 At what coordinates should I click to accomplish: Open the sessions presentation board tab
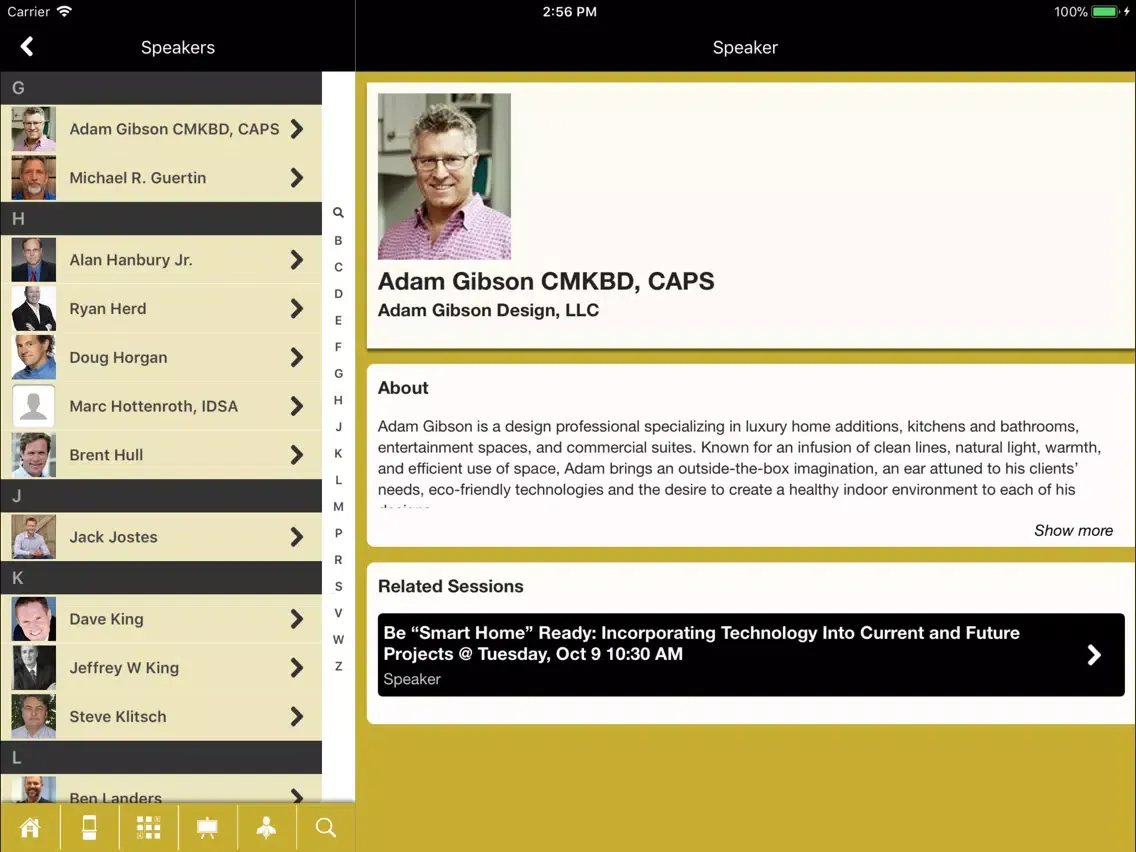tap(207, 827)
